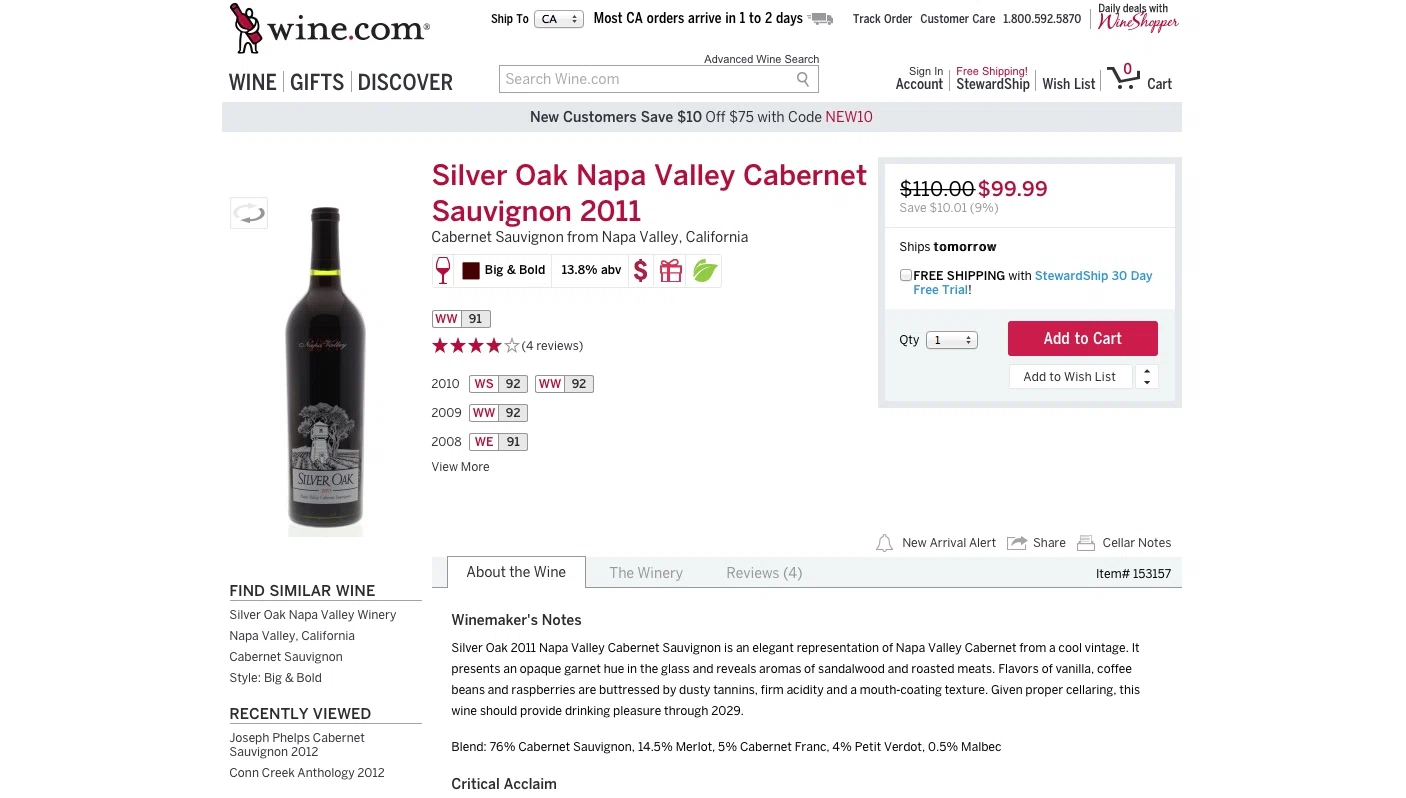This screenshot has height=798, width=1406.
Task: Click the red wine glass icon
Action: (443, 271)
